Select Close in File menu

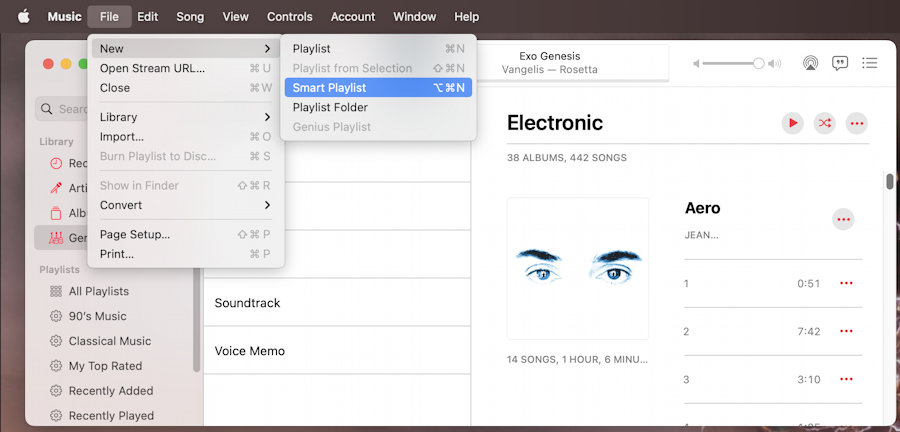click(186, 88)
